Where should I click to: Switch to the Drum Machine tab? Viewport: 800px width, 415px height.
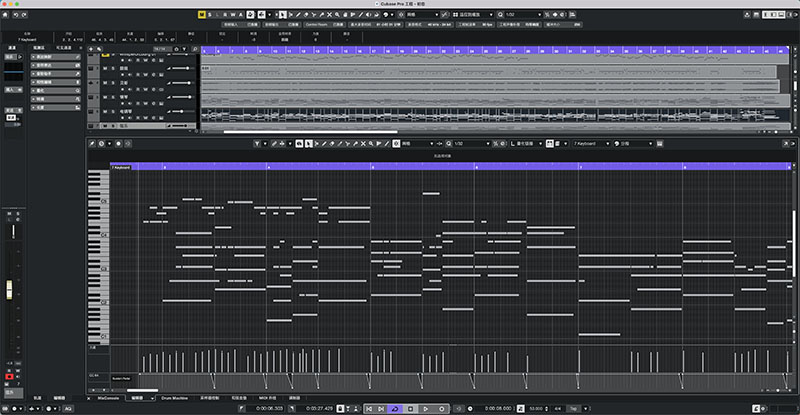[174, 398]
